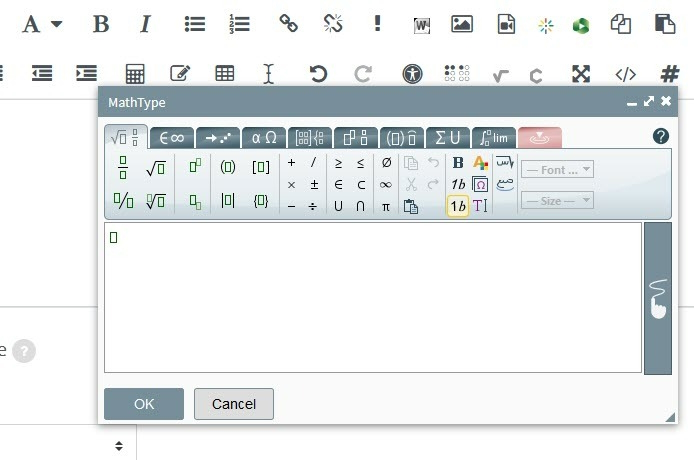This screenshot has height=460, width=694.
Task: Click the edit pencil note icon
Action: [x=180, y=73]
